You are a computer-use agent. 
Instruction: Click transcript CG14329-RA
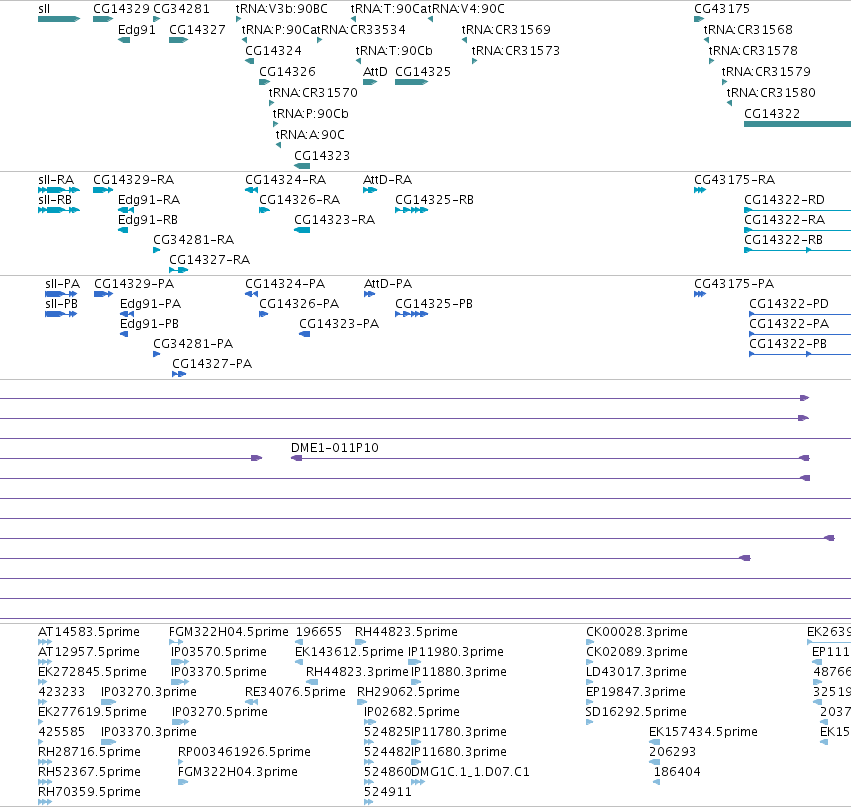click(103, 190)
